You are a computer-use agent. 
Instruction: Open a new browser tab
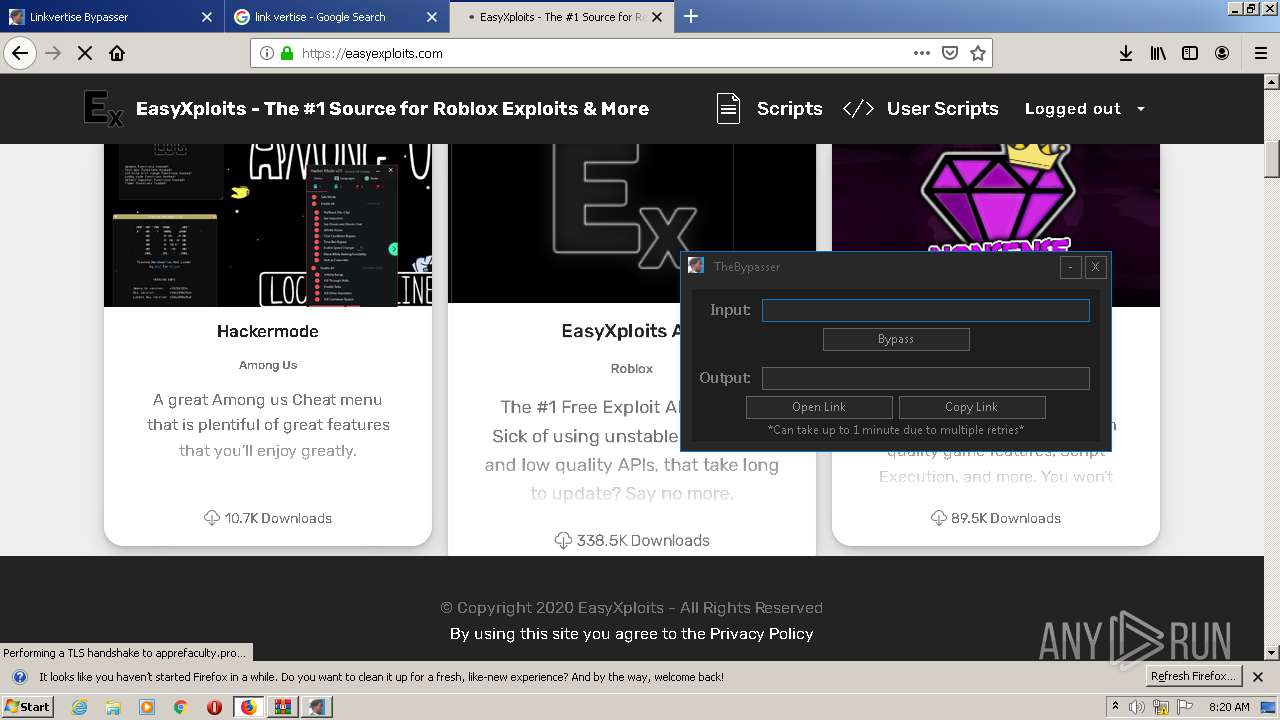[691, 16]
